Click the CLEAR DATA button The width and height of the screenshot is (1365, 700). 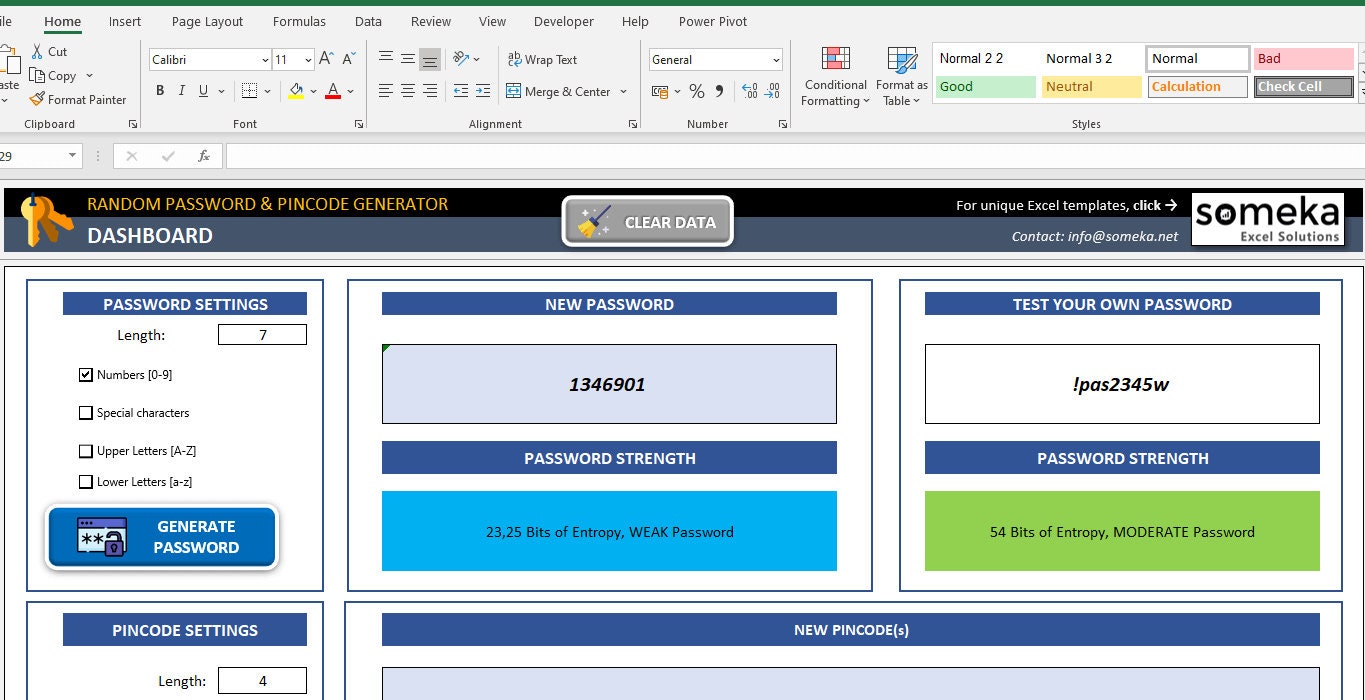[647, 221]
